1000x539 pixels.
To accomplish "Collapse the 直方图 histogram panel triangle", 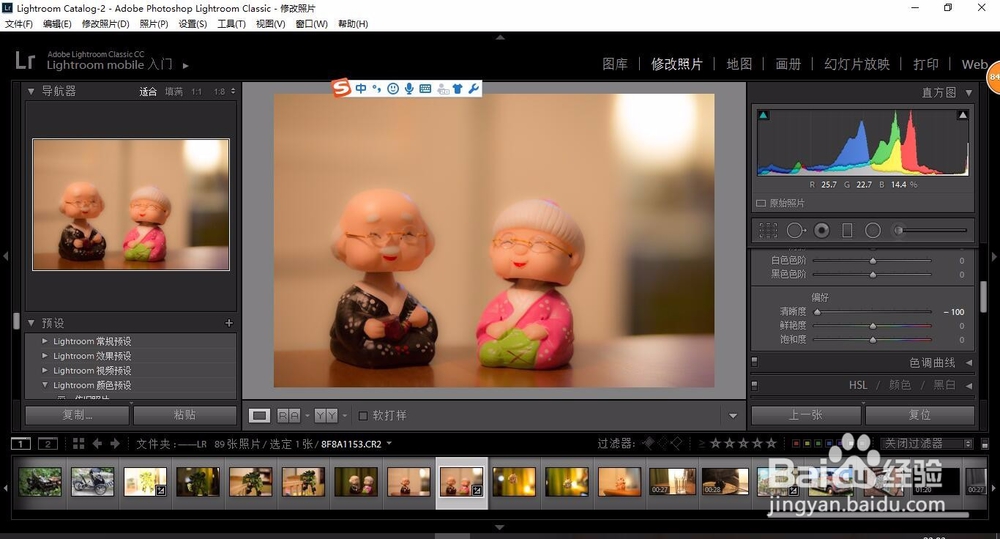I will (969, 92).
